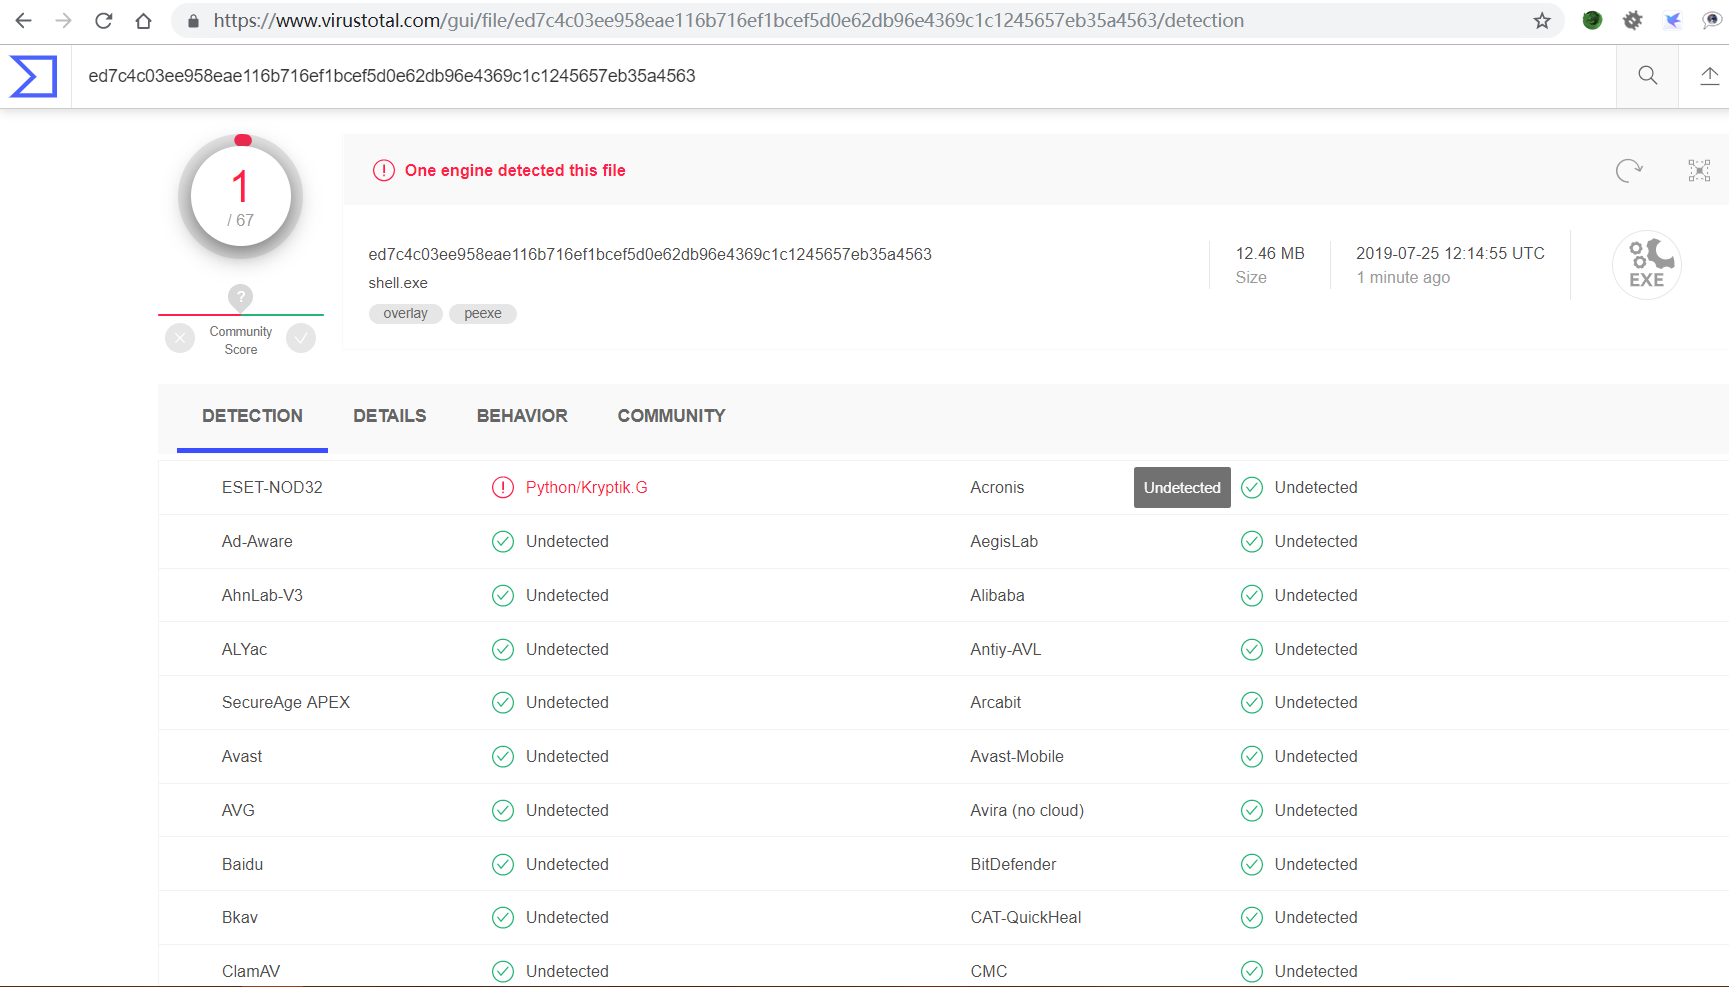Click the Undetected tooltip near Acronis

pyautogui.click(x=1182, y=487)
